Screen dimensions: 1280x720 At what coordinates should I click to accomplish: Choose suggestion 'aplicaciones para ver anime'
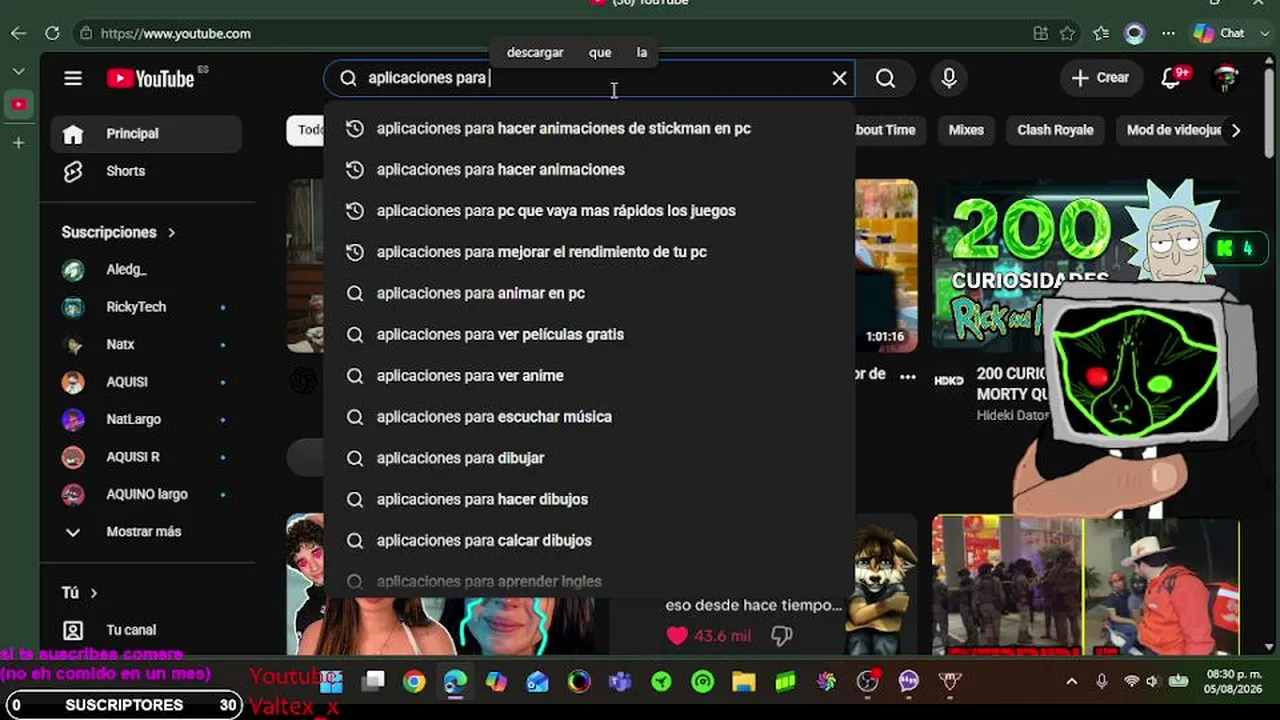(x=589, y=375)
